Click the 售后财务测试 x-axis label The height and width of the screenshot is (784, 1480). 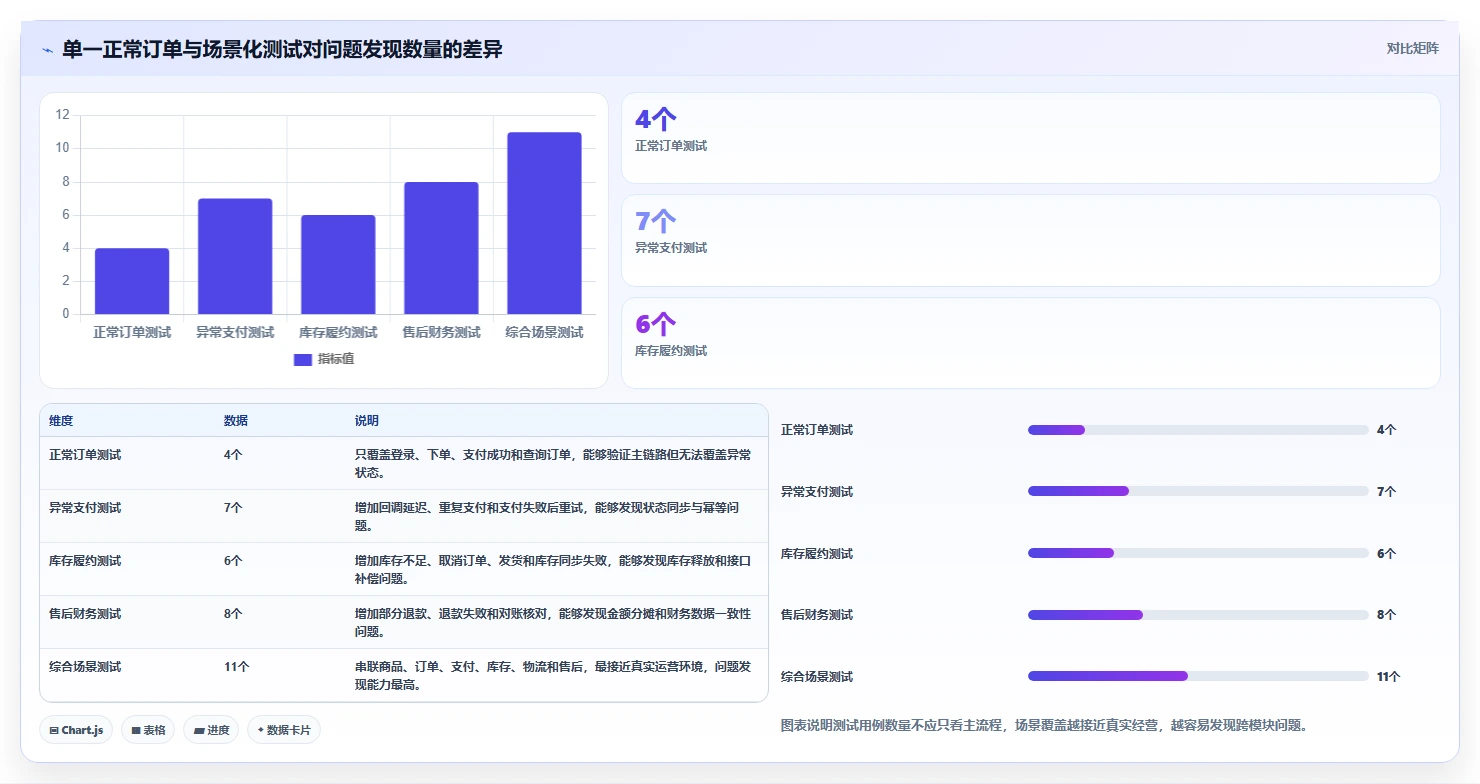coord(441,332)
